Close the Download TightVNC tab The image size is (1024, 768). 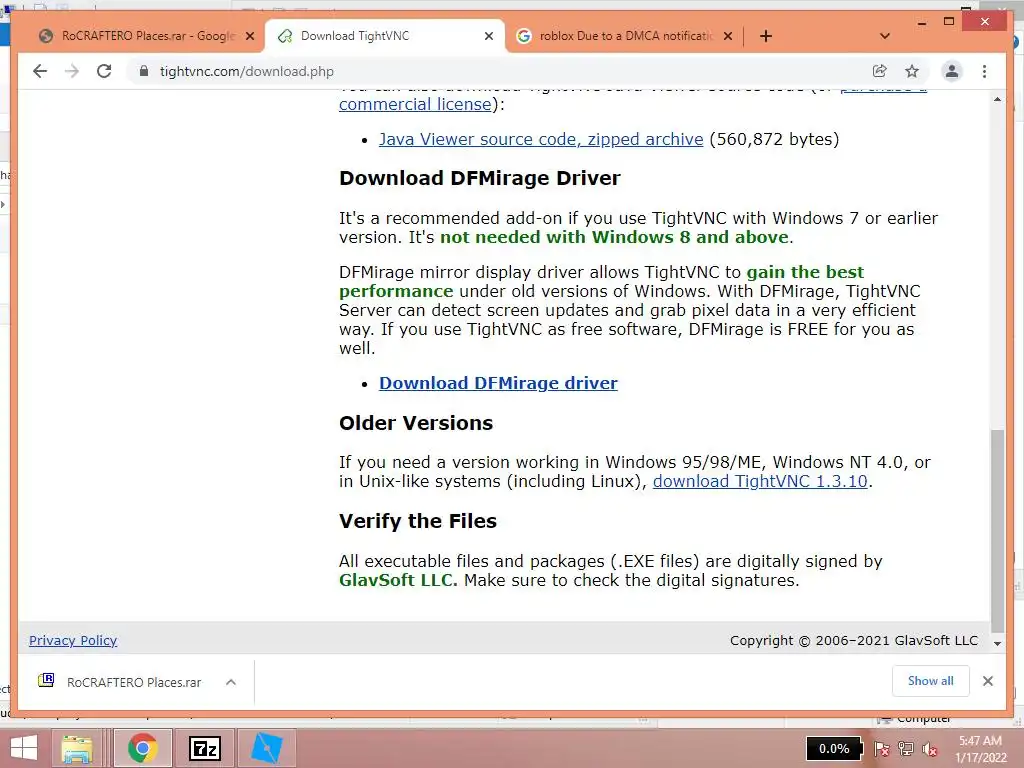pyautogui.click(x=488, y=36)
